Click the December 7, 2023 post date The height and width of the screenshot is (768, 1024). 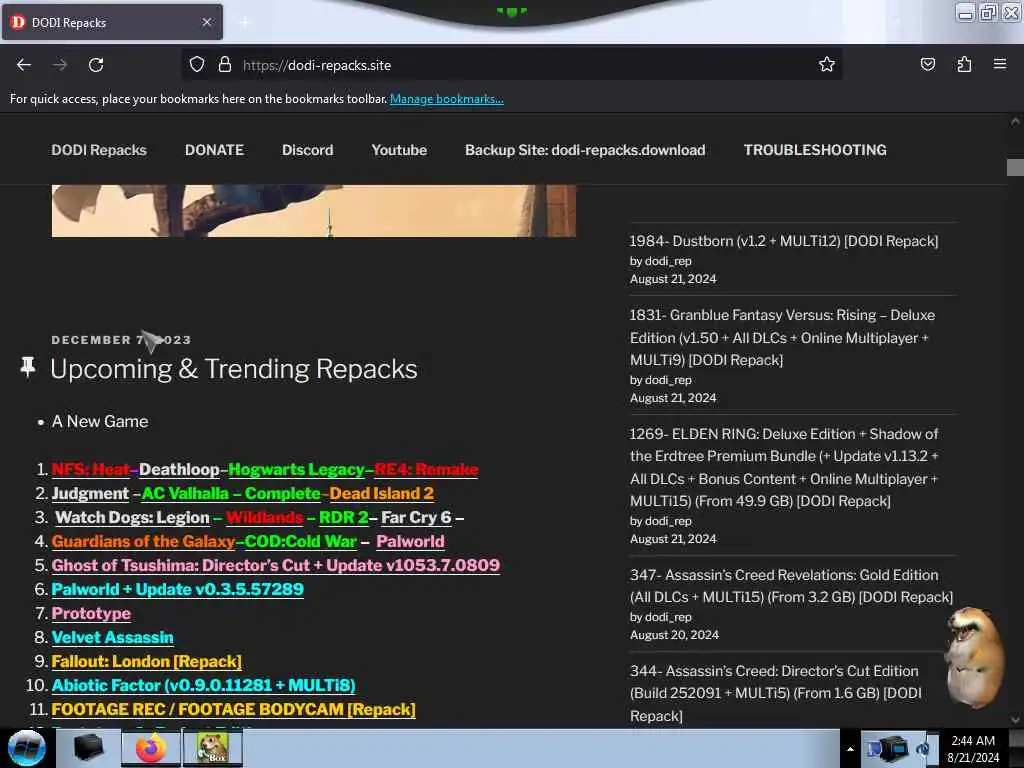tap(121, 340)
